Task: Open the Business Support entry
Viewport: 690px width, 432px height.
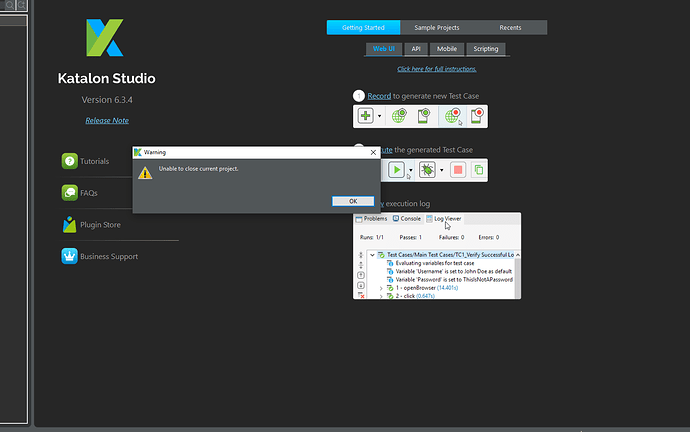Action: pyautogui.click(x=100, y=256)
